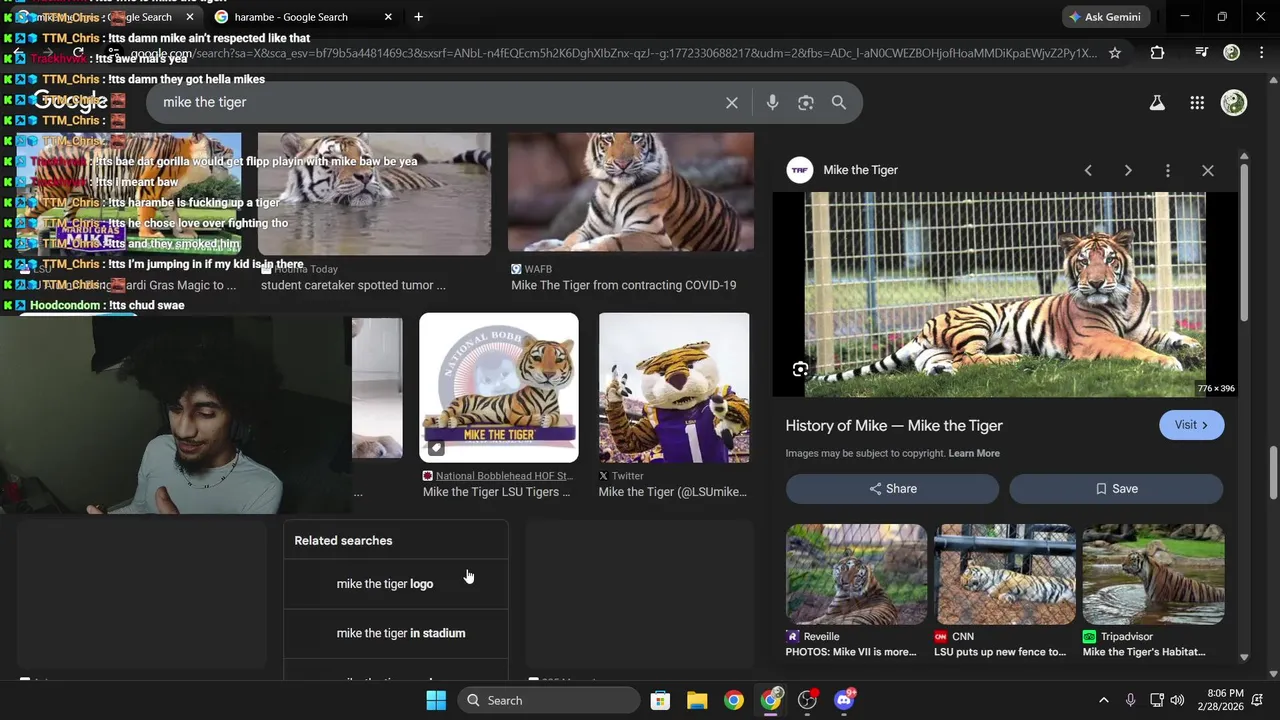Open OBS Studio from the taskbar
This screenshot has width=1280, height=720.
click(808, 700)
